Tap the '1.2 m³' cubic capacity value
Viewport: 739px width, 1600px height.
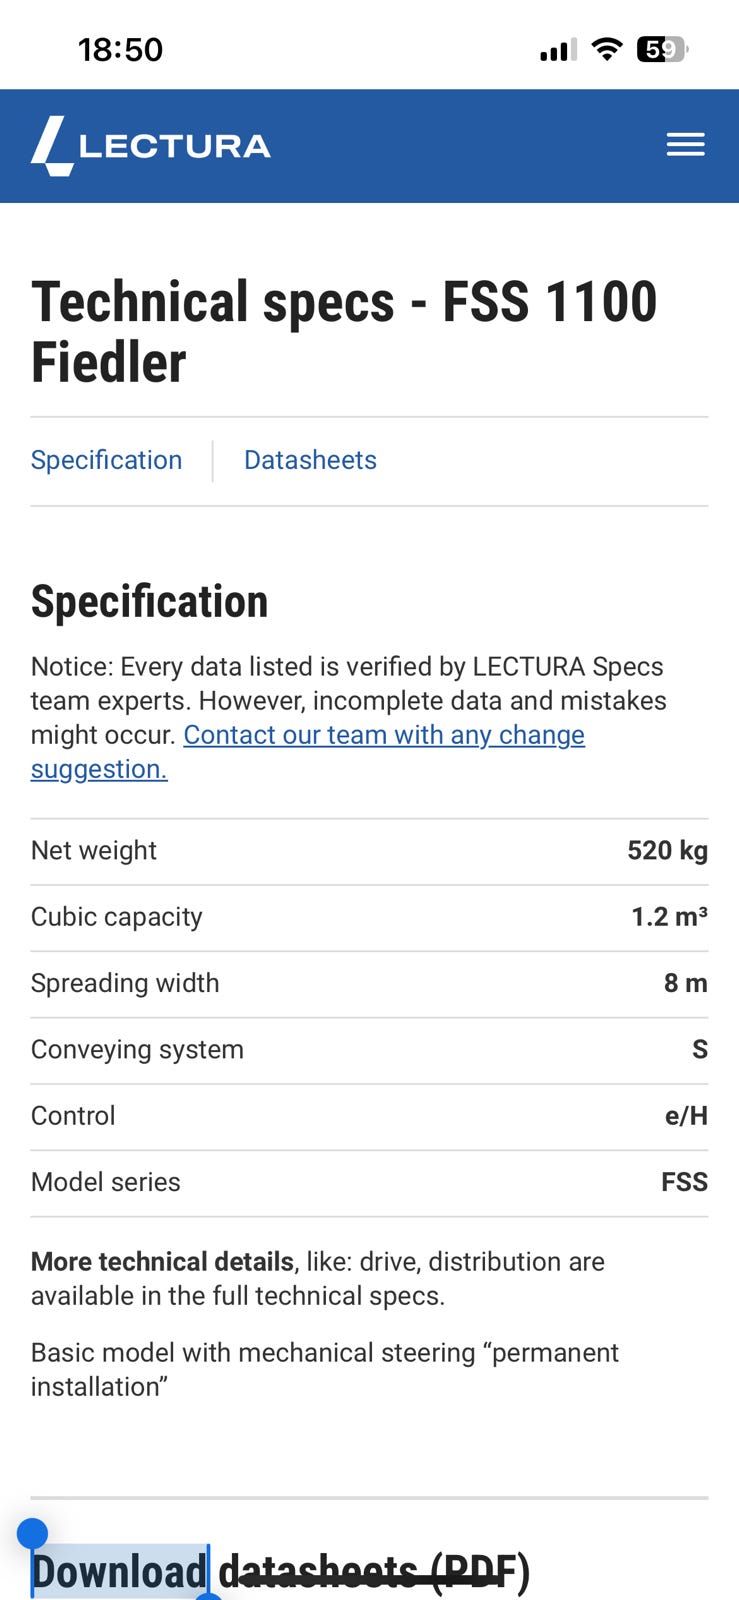[x=669, y=917]
